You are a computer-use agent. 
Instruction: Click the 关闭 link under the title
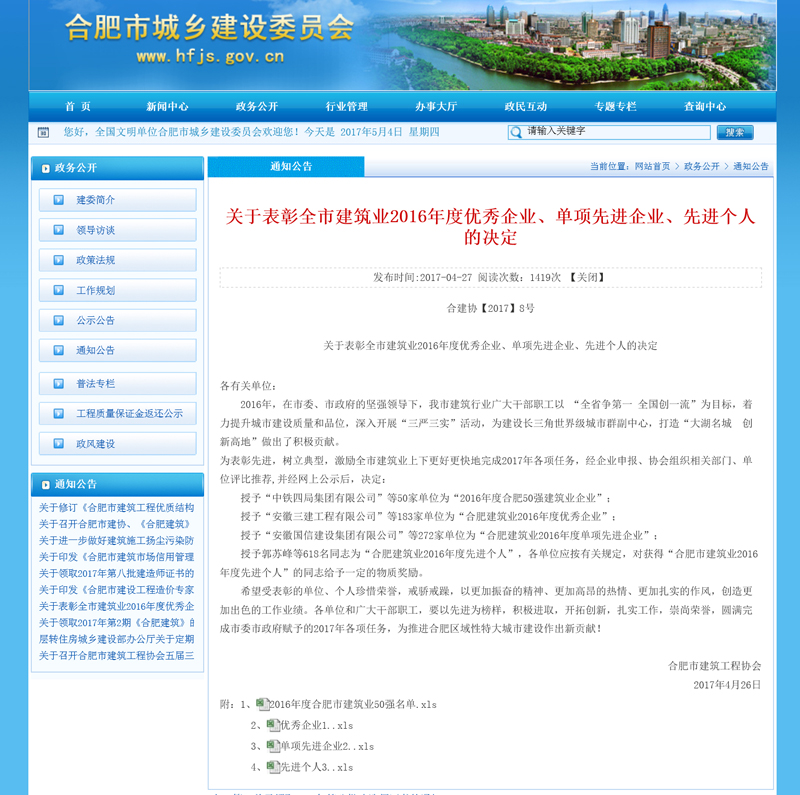587,277
